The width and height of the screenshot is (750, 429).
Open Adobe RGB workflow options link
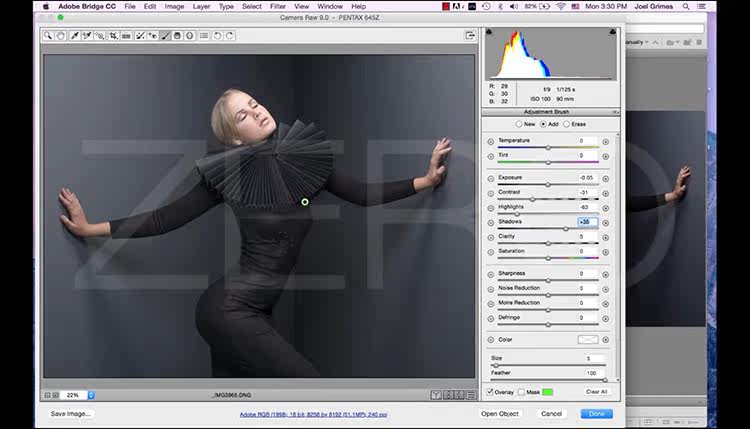[313, 415]
